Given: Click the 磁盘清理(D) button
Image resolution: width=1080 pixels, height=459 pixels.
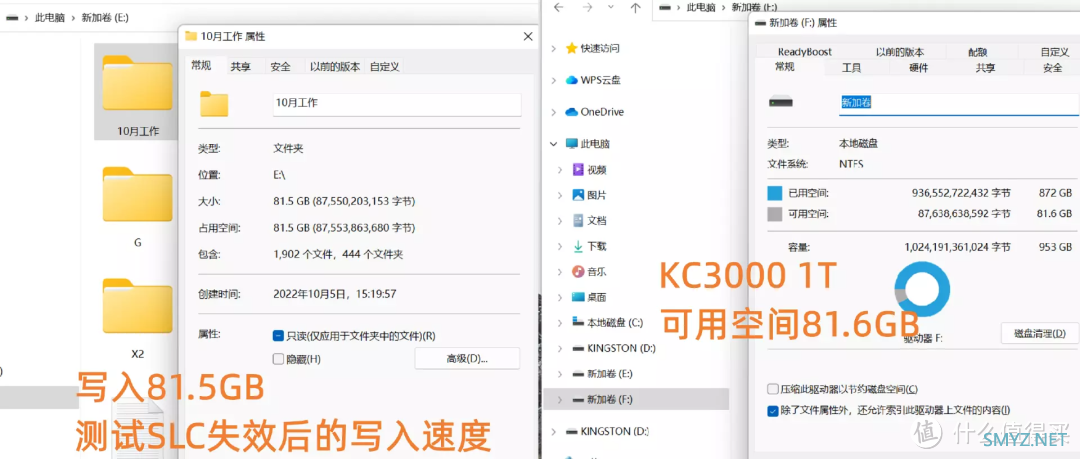Looking at the screenshot, I should tap(1040, 334).
